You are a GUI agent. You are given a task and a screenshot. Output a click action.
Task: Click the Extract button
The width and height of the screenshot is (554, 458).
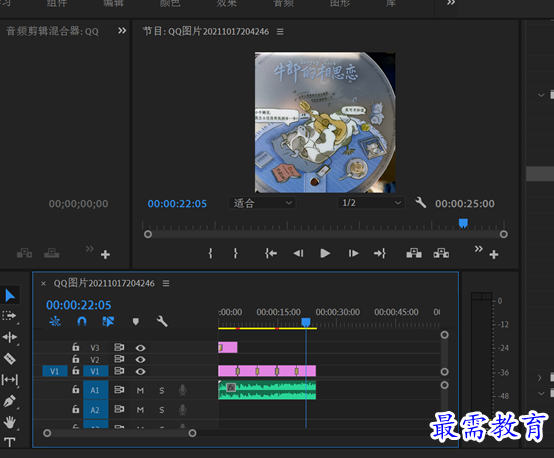(x=441, y=253)
